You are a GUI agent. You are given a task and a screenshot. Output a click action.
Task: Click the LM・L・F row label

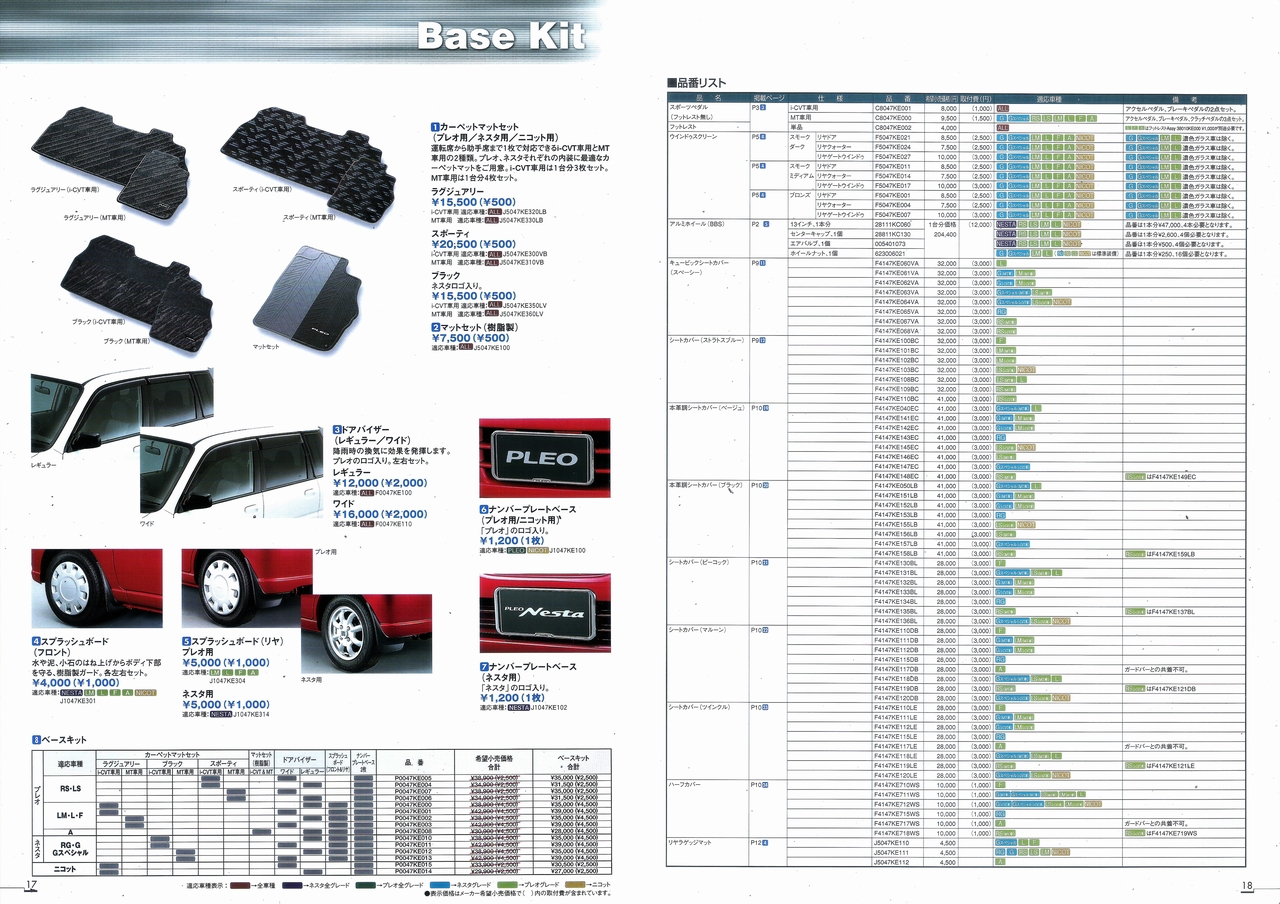pyautogui.click(x=70, y=816)
